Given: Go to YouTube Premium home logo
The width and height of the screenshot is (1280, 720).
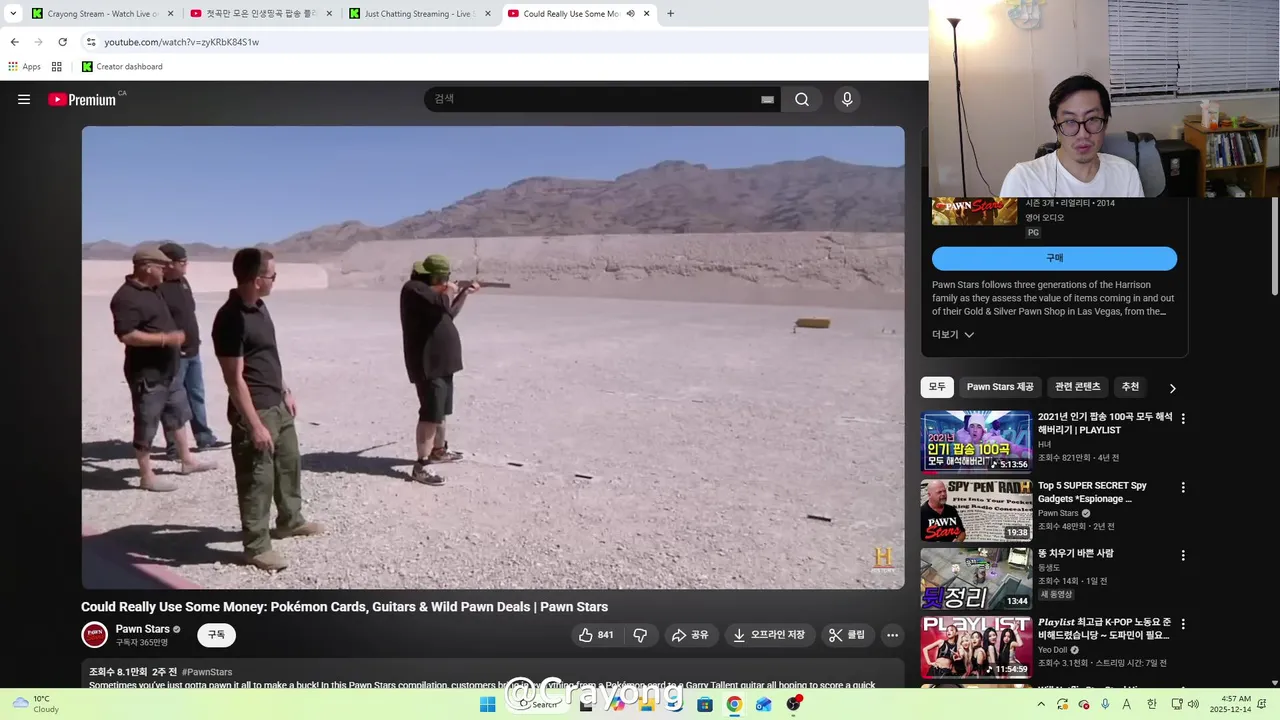Looking at the screenshot, I should tap(82, 100).
